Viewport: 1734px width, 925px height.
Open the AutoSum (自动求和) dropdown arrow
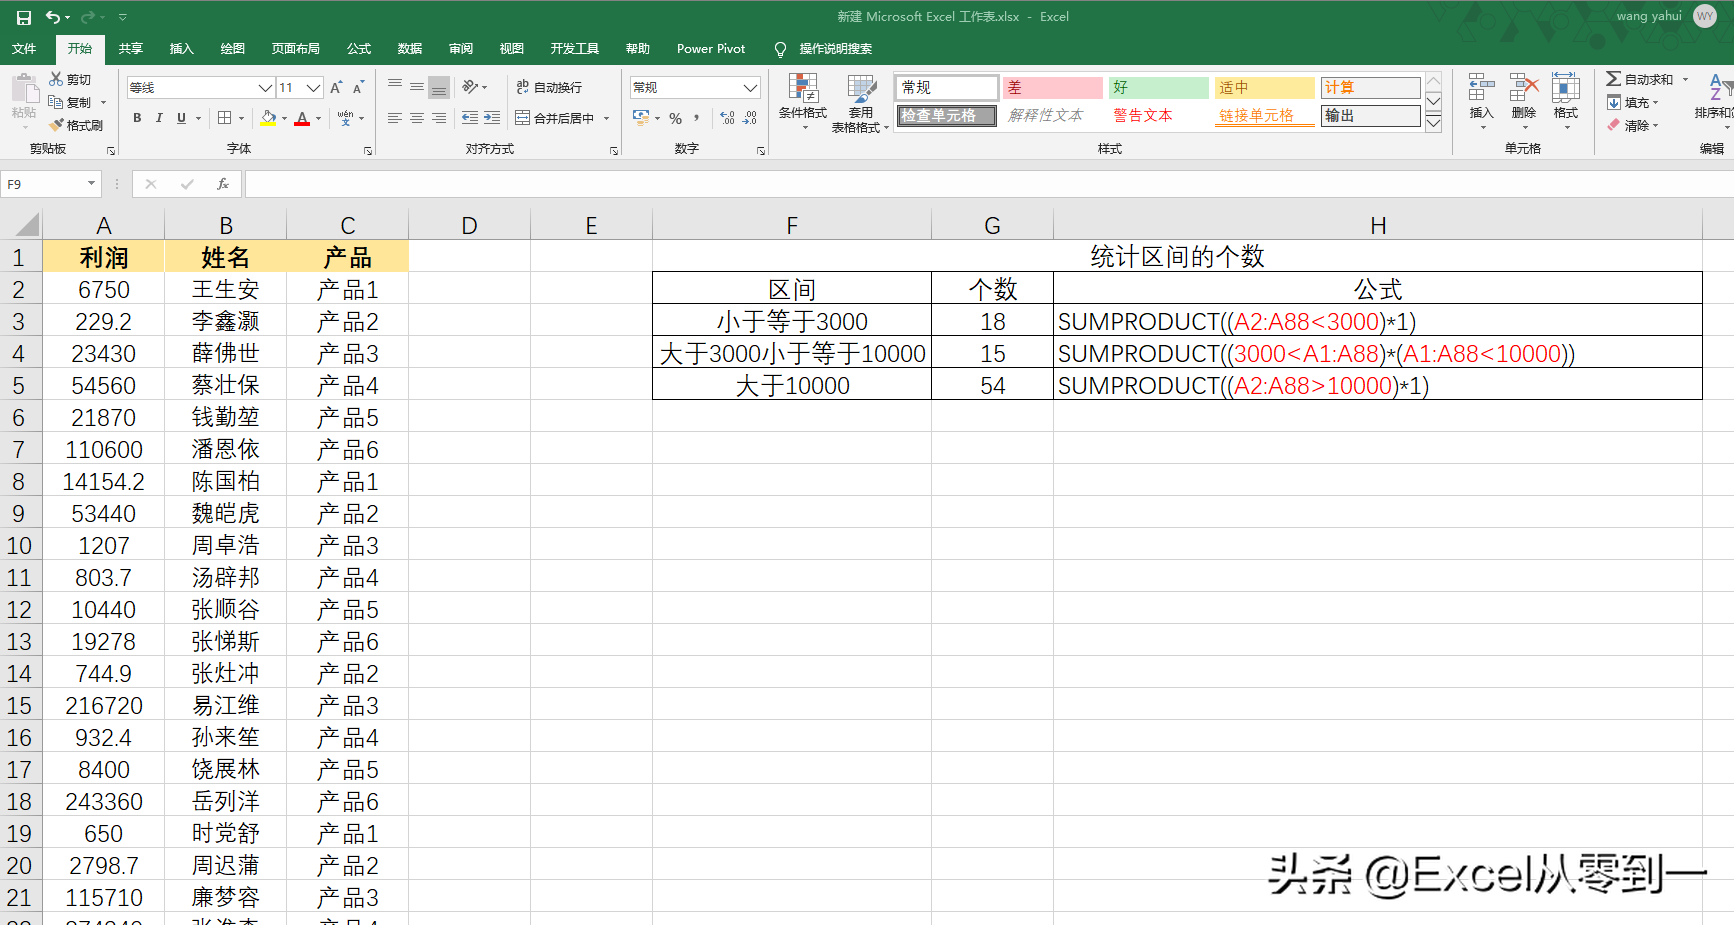tap(1685, 79)
